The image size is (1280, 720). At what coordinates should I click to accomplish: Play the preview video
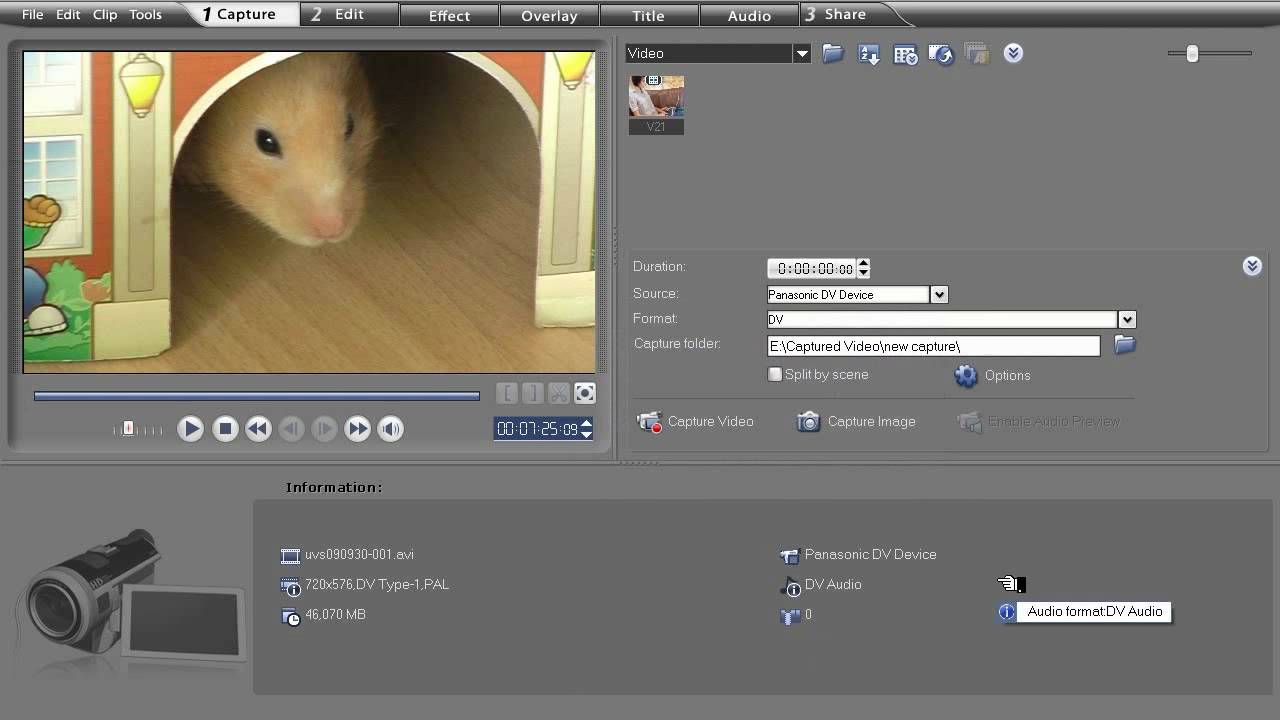click(190, 429)
